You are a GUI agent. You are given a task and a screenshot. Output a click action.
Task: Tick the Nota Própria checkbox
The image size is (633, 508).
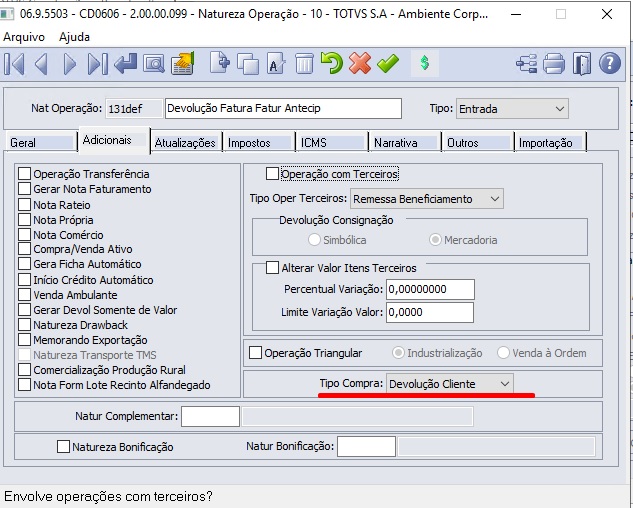(x=25, y=220)
